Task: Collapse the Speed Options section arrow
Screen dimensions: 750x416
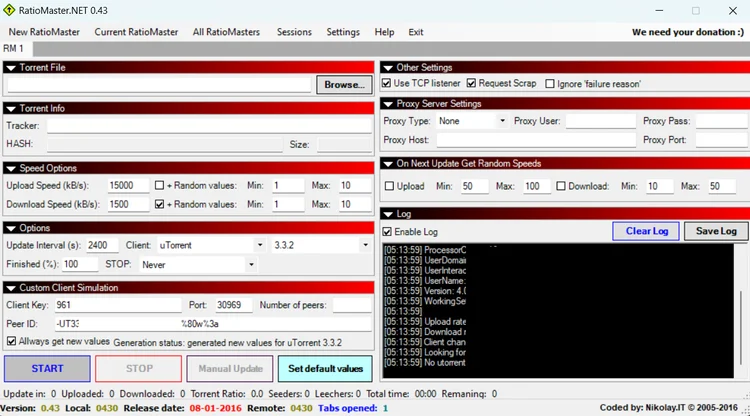Action: coord(11,168)
